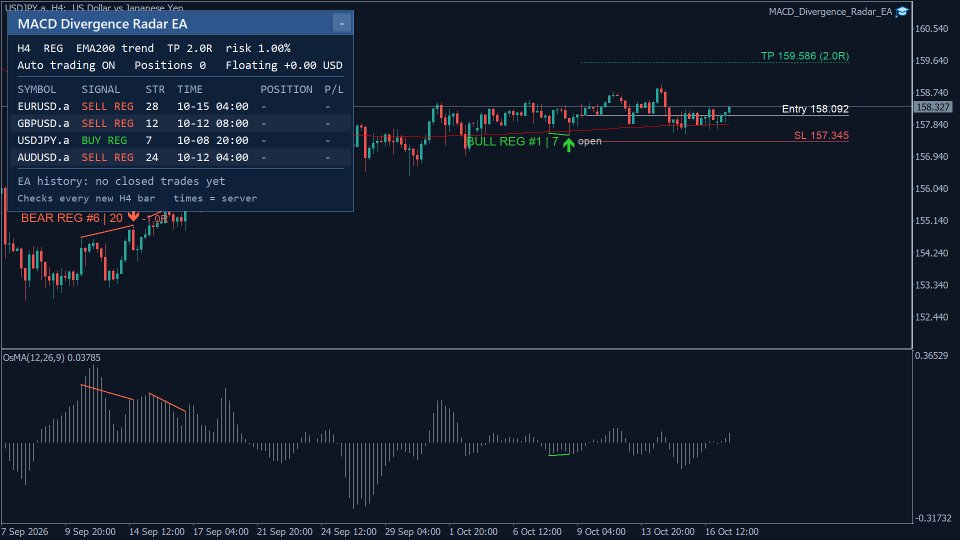Click the SELL REG signal for AUDUSD.a
The image size is (960, 540).
point(107,157)
